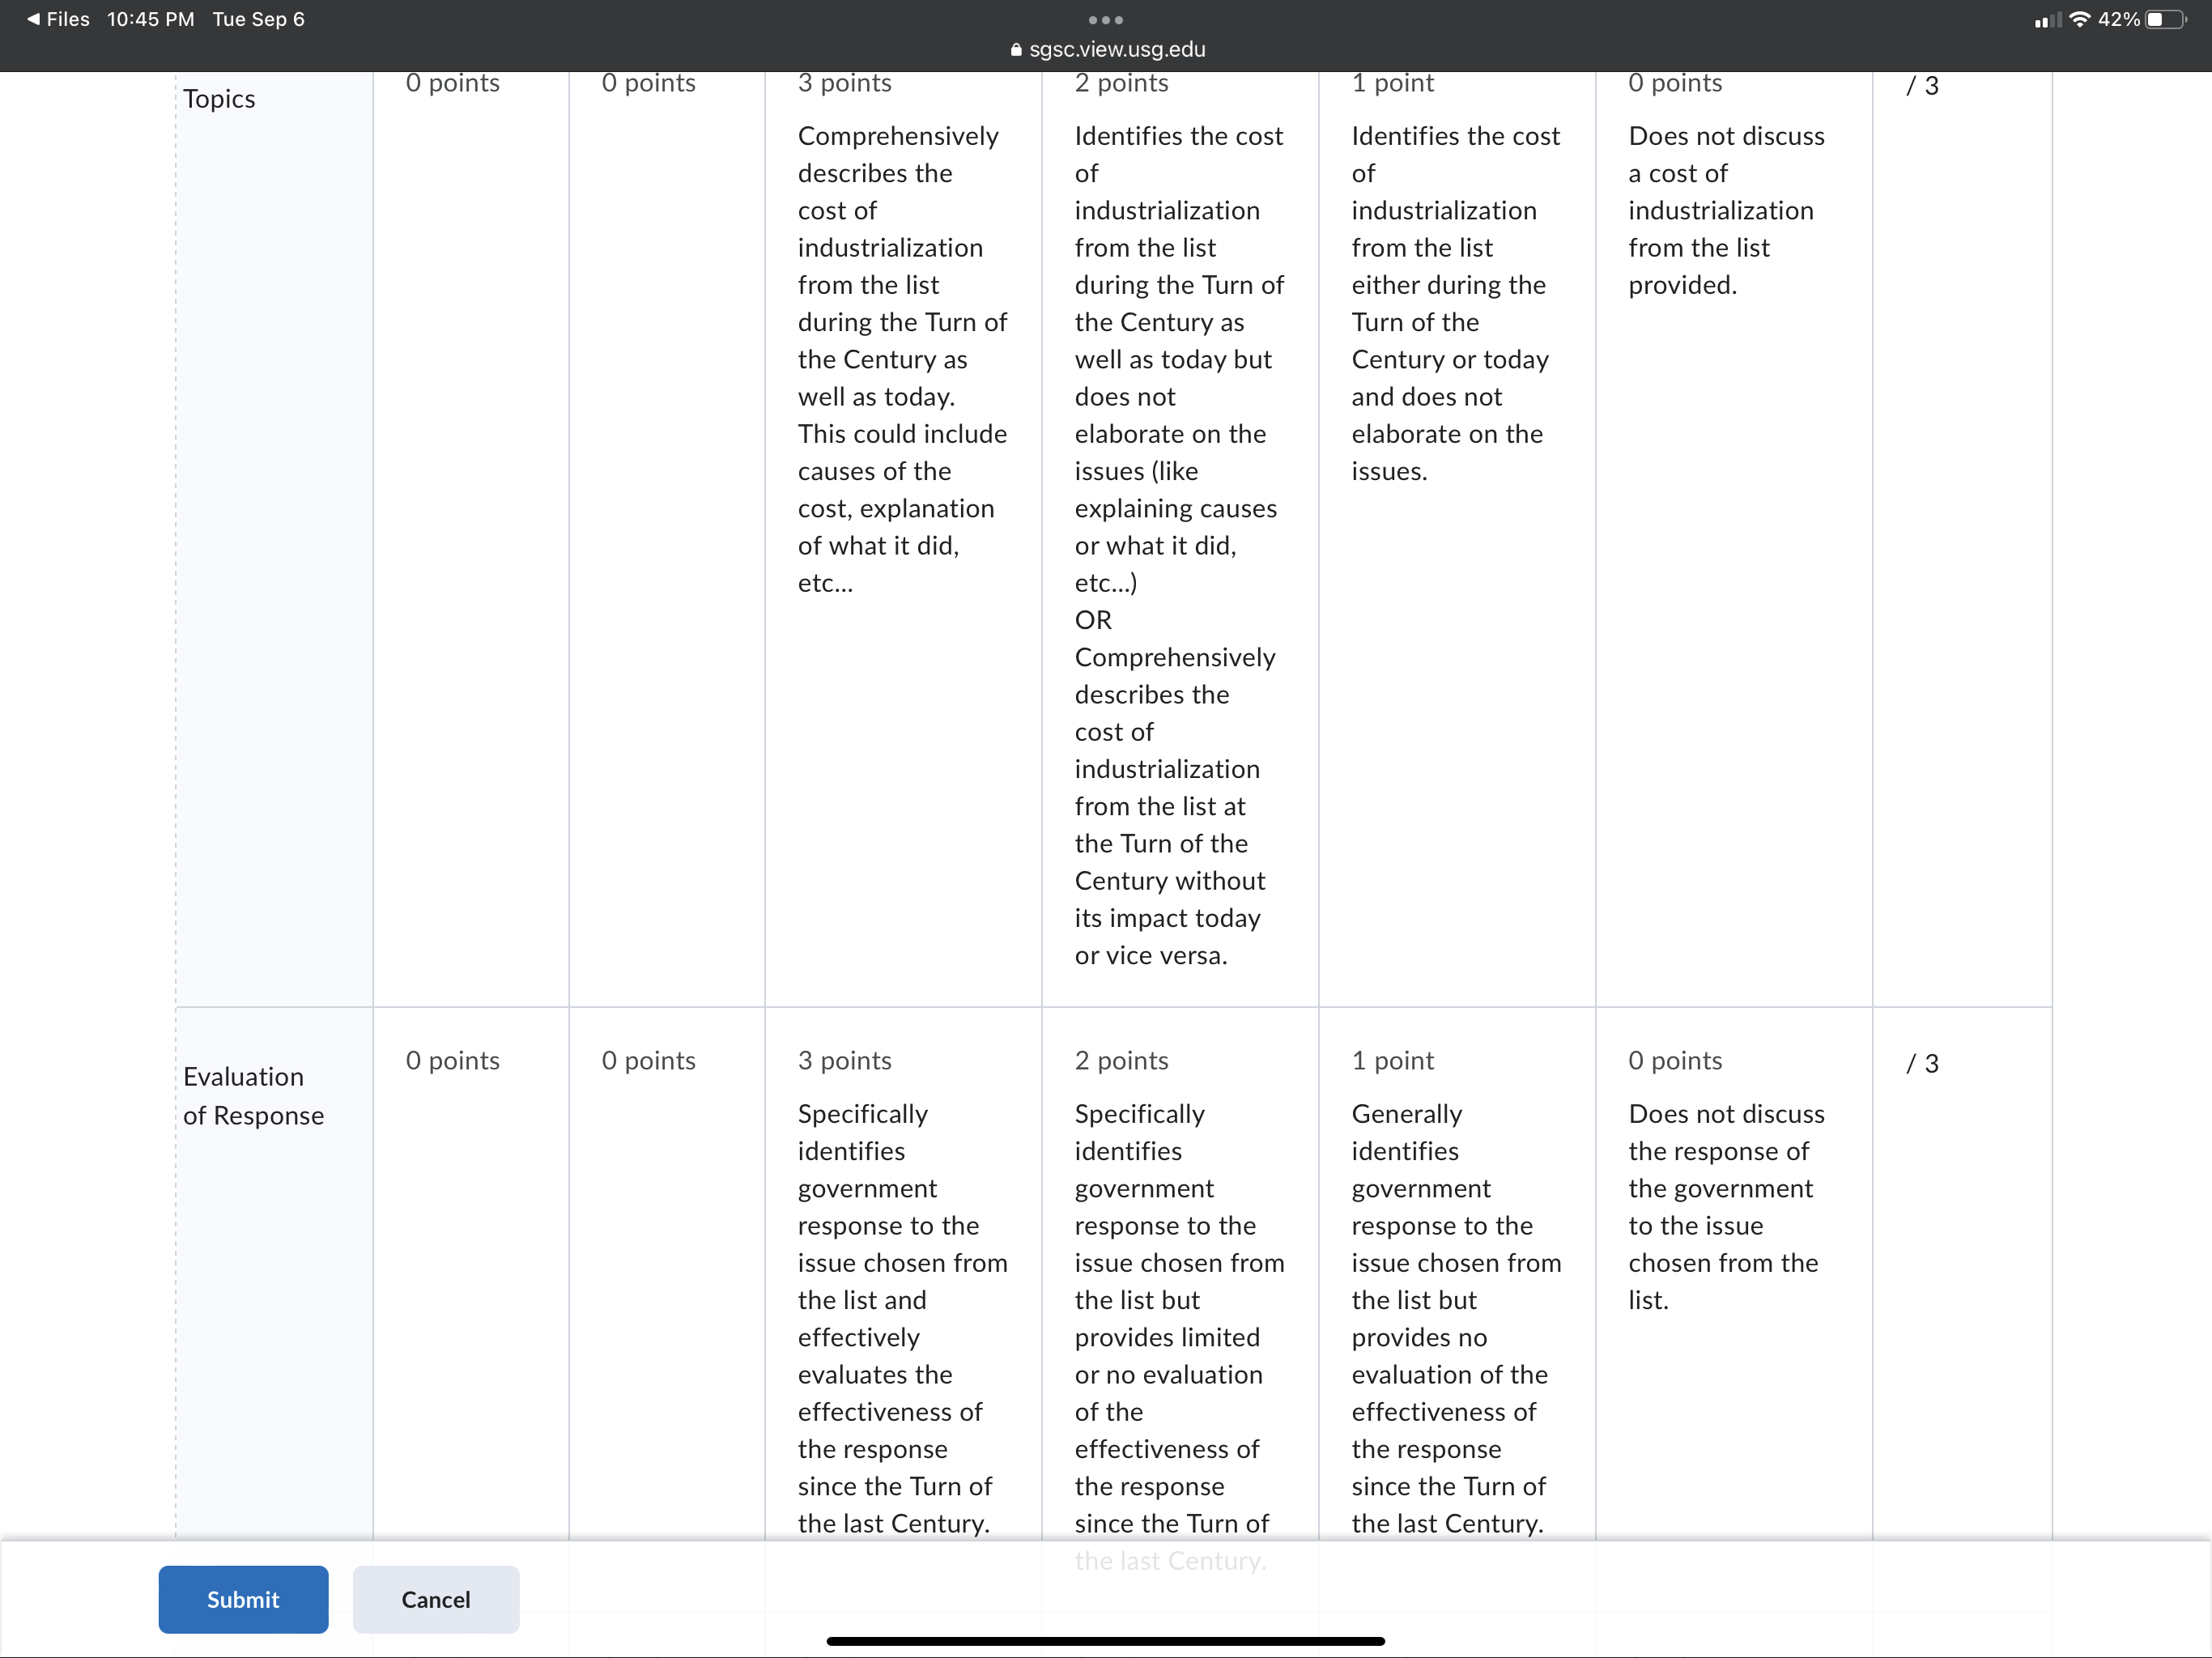The image size is (2212, 1658).
Task: Open the three-dot multitasking menu
Action: click(1105, 20)
